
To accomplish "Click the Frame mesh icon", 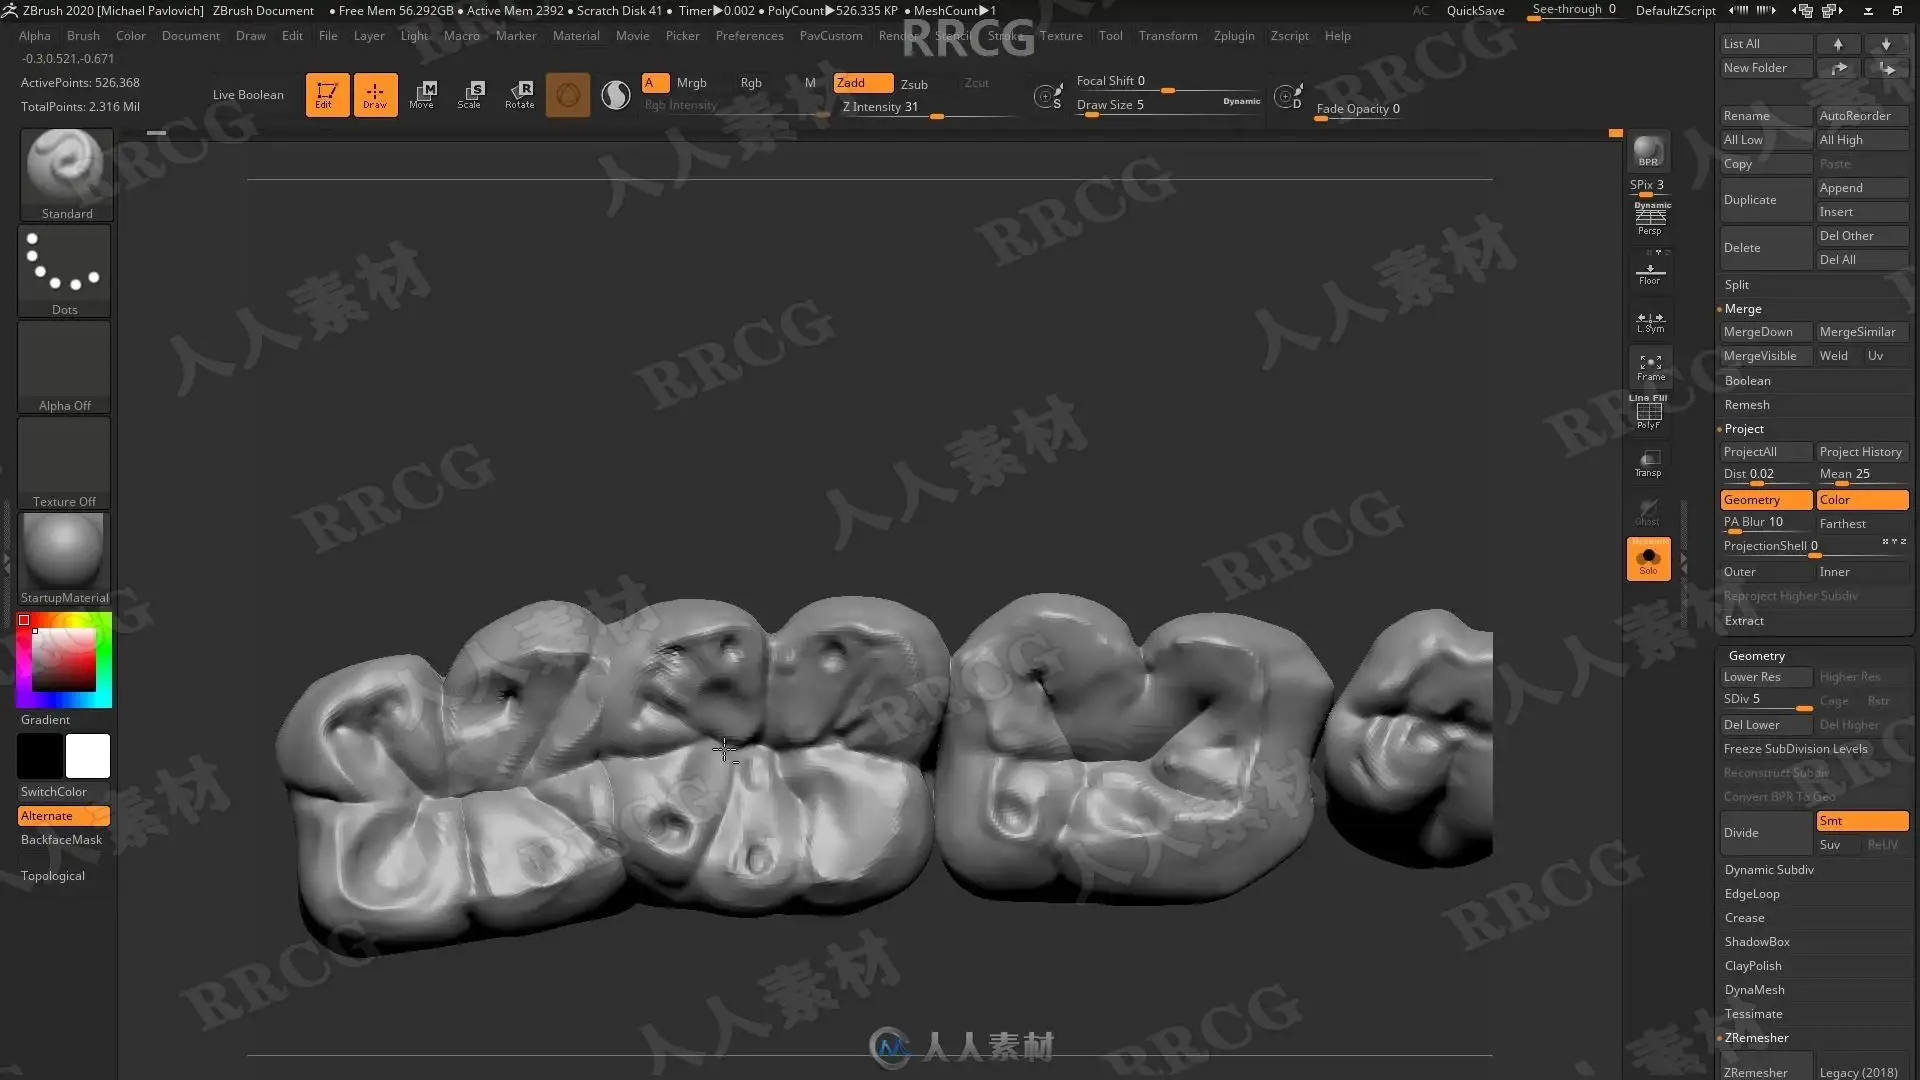I will click(1650, 367).
